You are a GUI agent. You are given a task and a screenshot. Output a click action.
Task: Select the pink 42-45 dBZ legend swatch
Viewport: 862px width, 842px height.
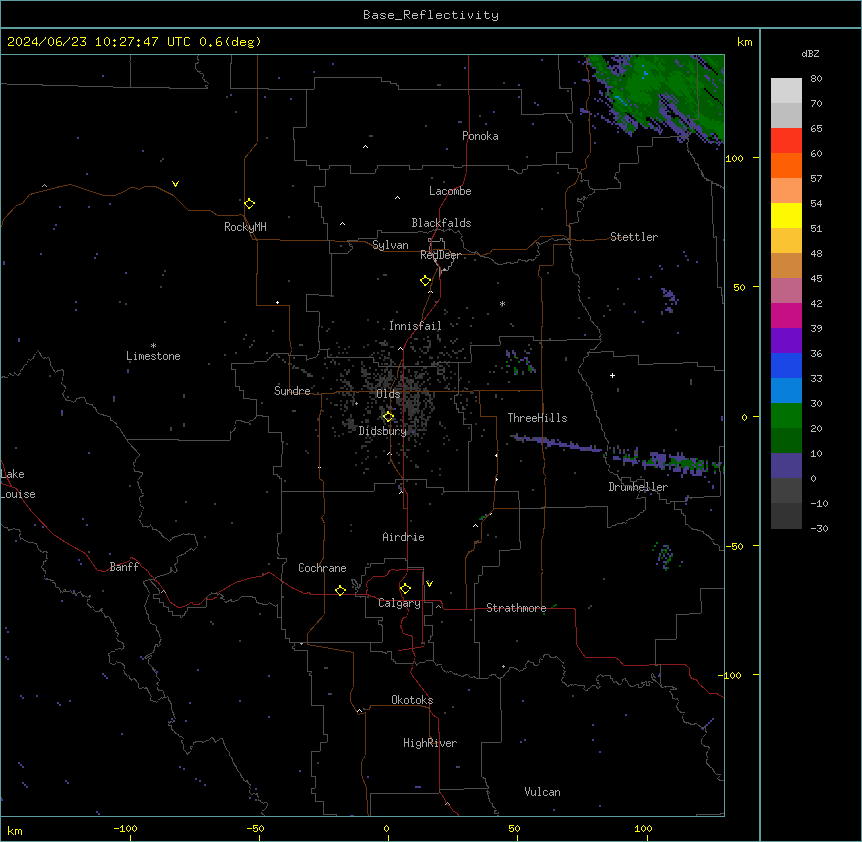tap(786, 291)
